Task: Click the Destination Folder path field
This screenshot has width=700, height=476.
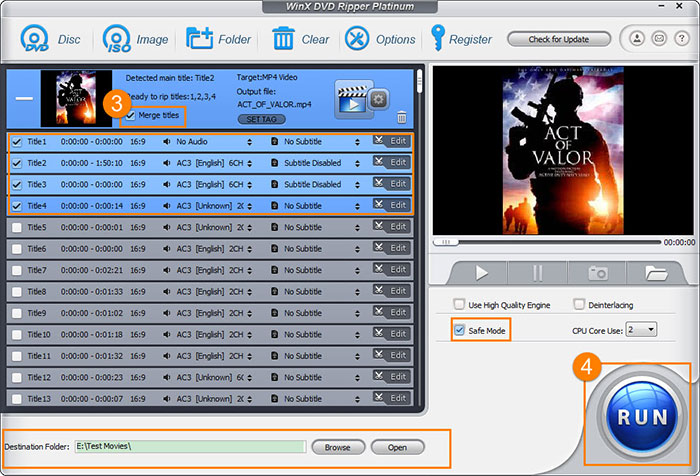Action: [x=191, y=447]
